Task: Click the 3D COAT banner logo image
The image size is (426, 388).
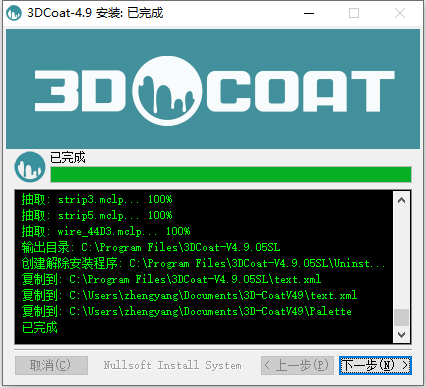Action: (x=213, y=89)
